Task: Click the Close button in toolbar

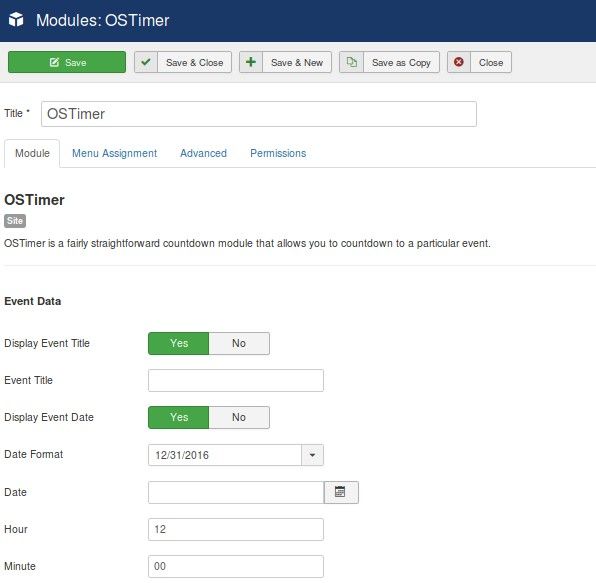Action: click(x=479, y=62)
